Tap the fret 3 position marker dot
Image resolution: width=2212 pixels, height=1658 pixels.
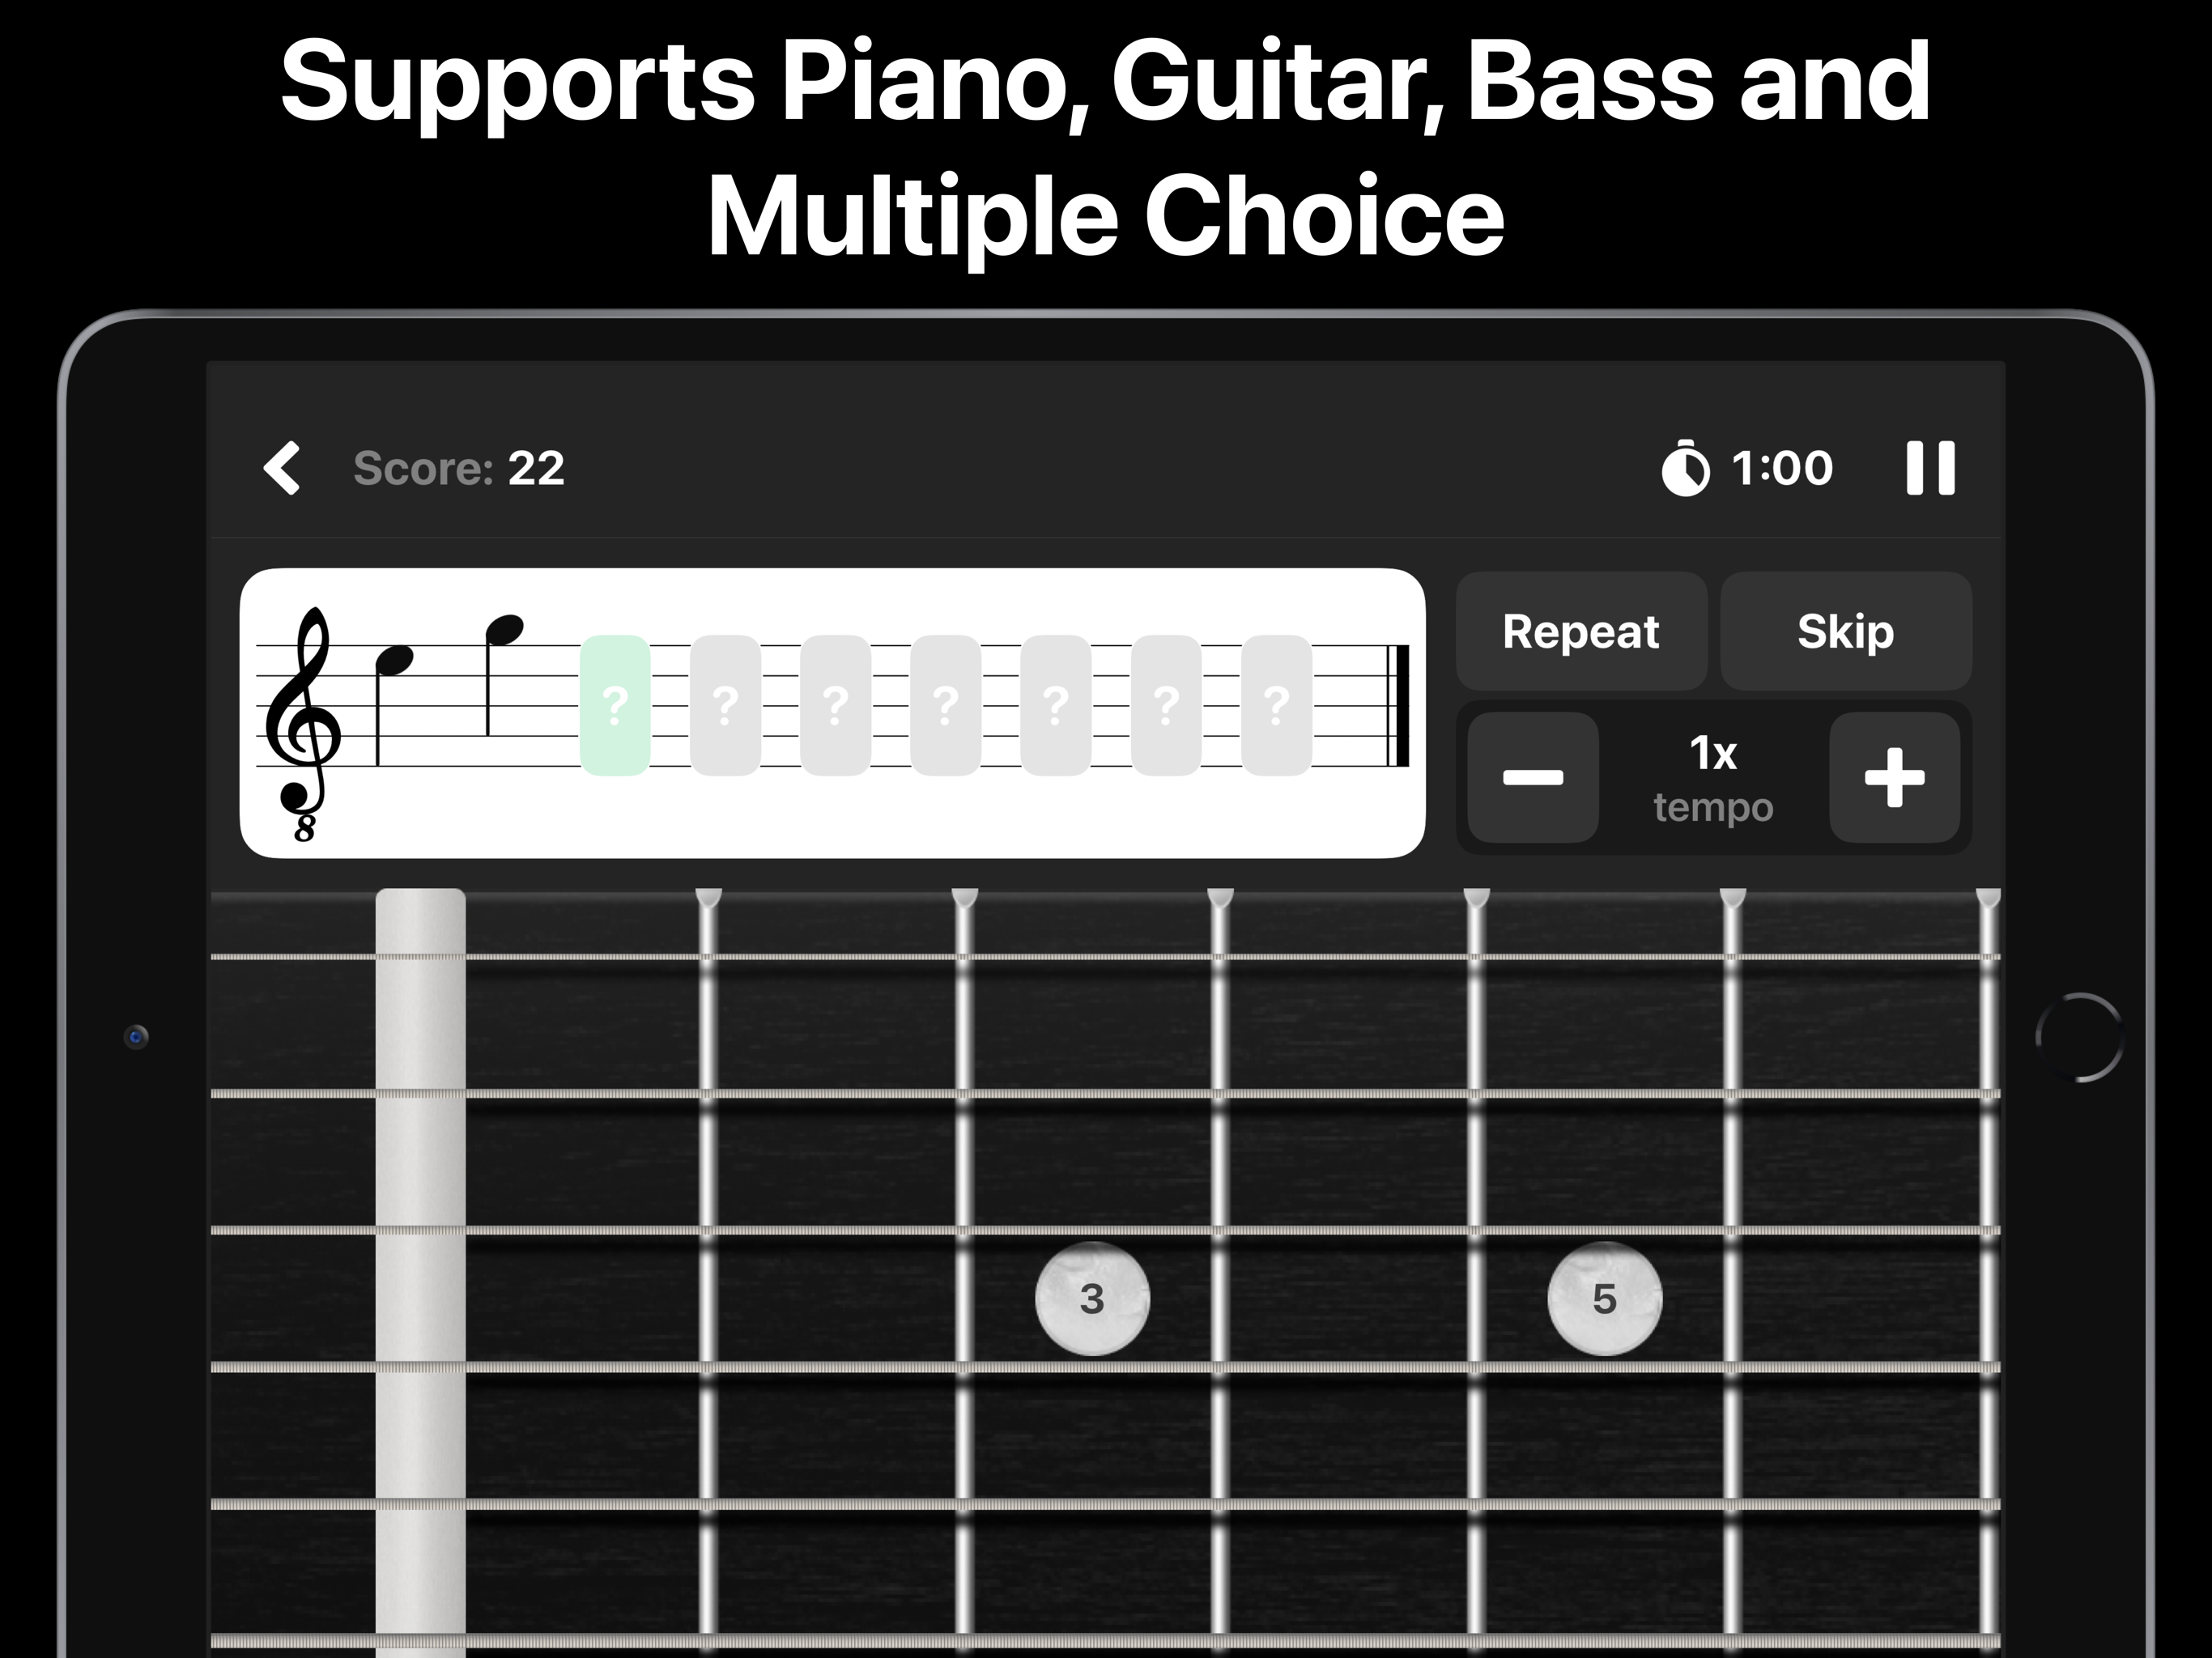(x=1092, y=1298)
